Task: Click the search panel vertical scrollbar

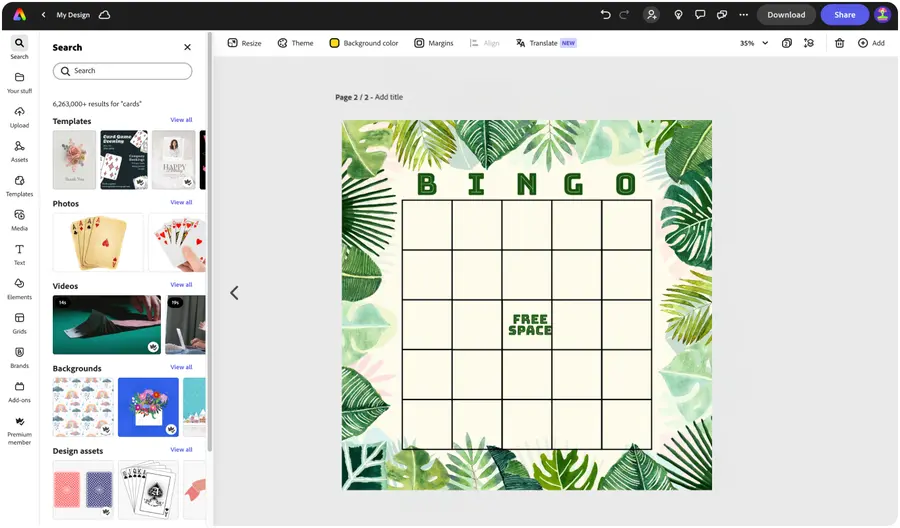Action: click(x=210, y=241)
